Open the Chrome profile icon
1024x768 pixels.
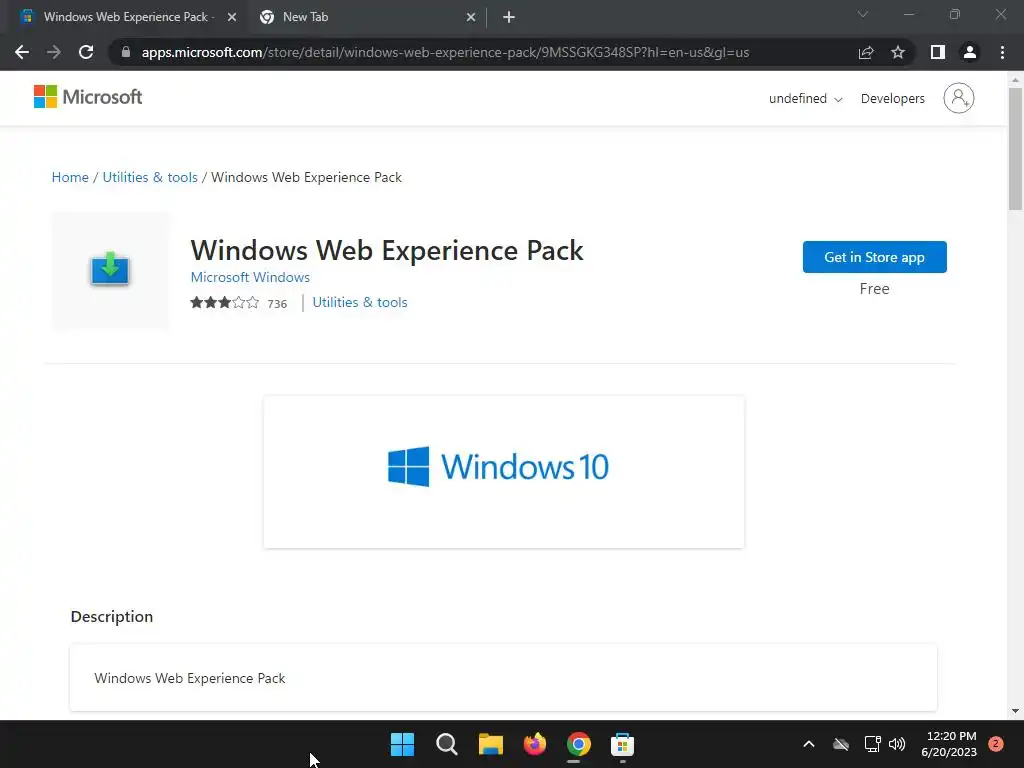pos(970,52)
